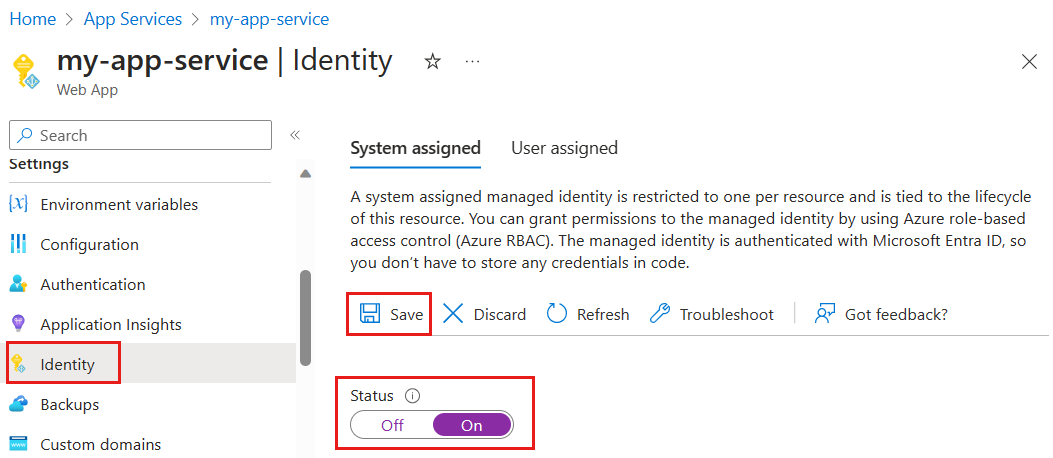Go to App Services breadcrumb link
Image resolution: width=1053 pixels, height=458 pixels.
[132, 19]
